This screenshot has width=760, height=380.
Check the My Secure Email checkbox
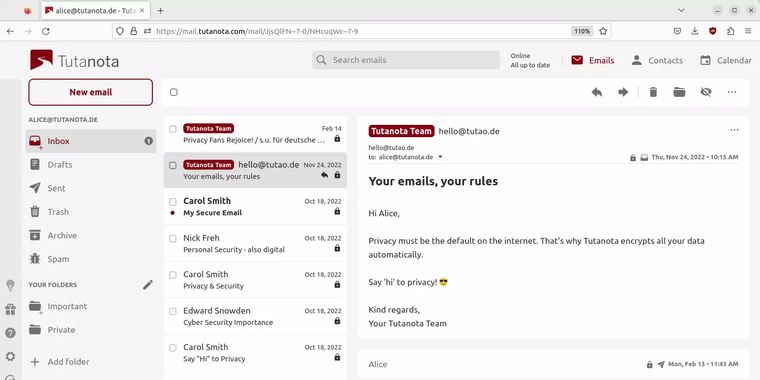(x=173, y=202)
